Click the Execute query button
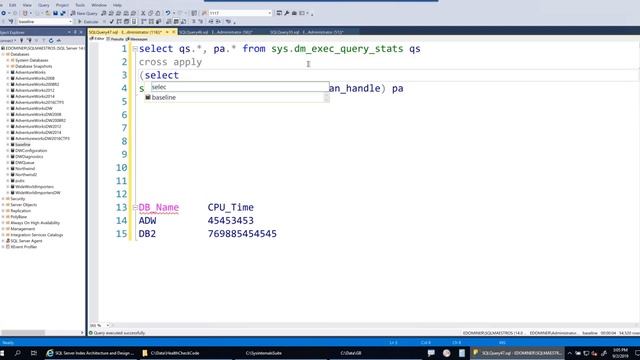640x360 pixels. pos(88,22)
